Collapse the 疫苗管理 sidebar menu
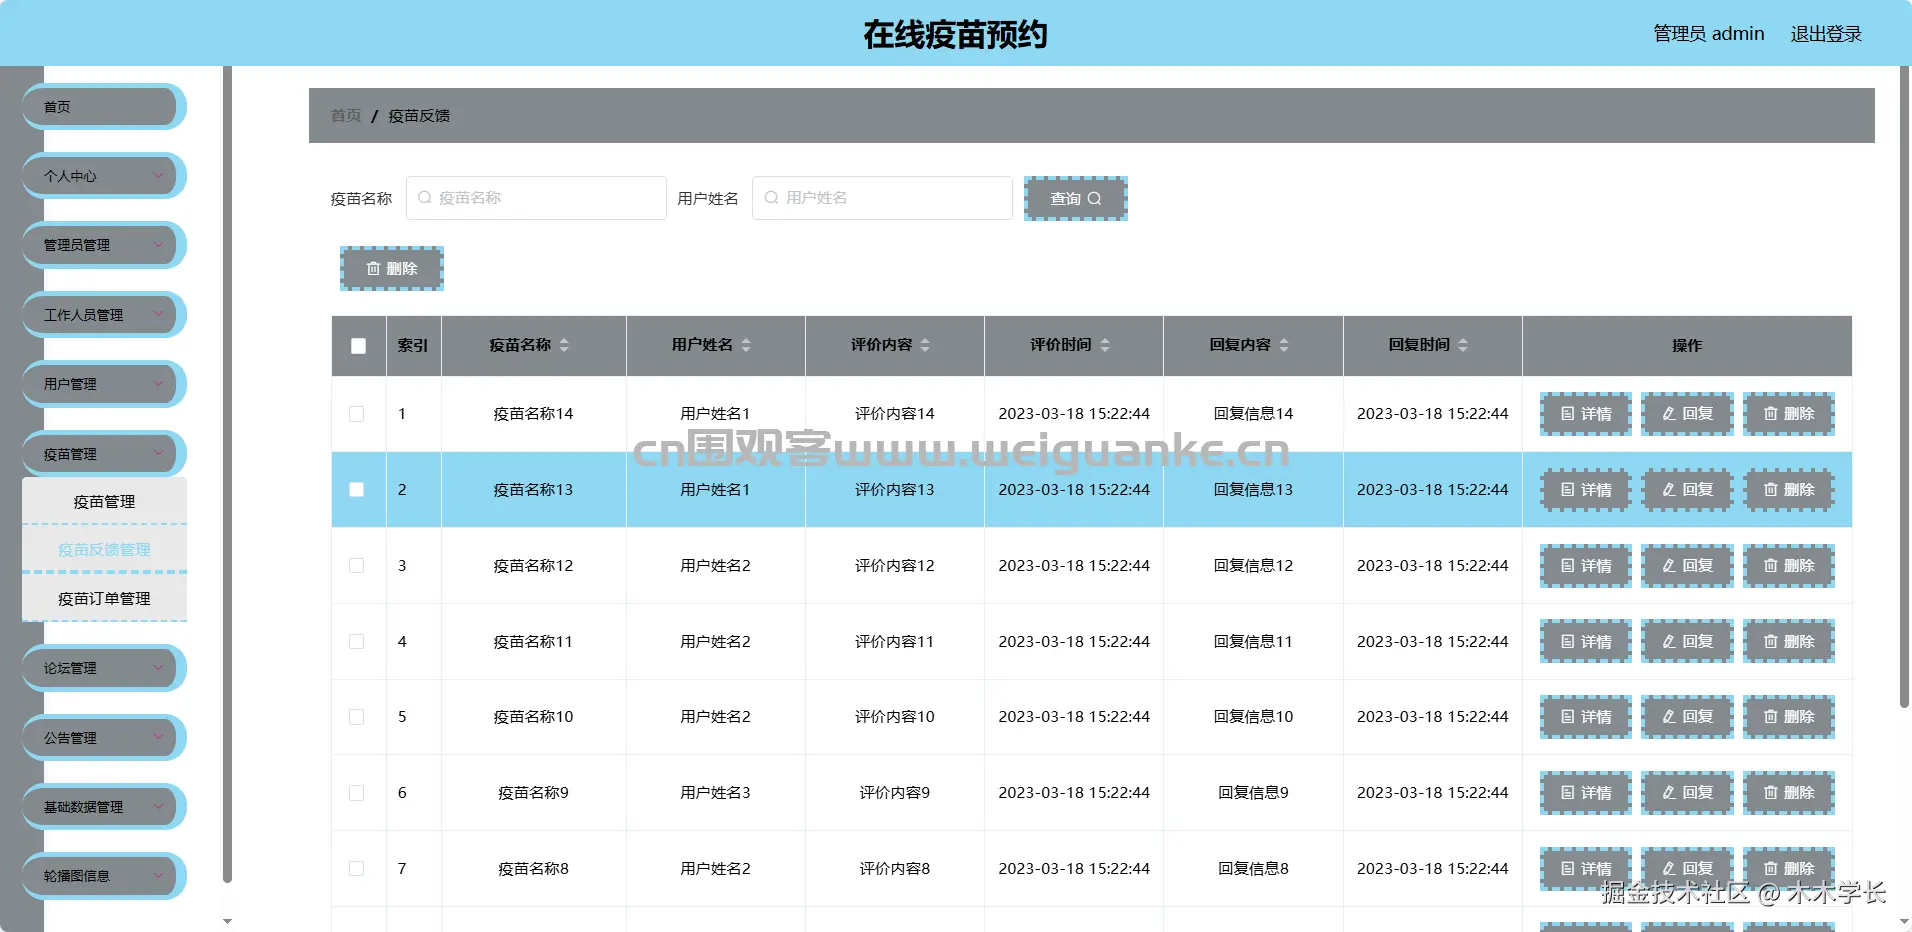 tap(102, 453)
